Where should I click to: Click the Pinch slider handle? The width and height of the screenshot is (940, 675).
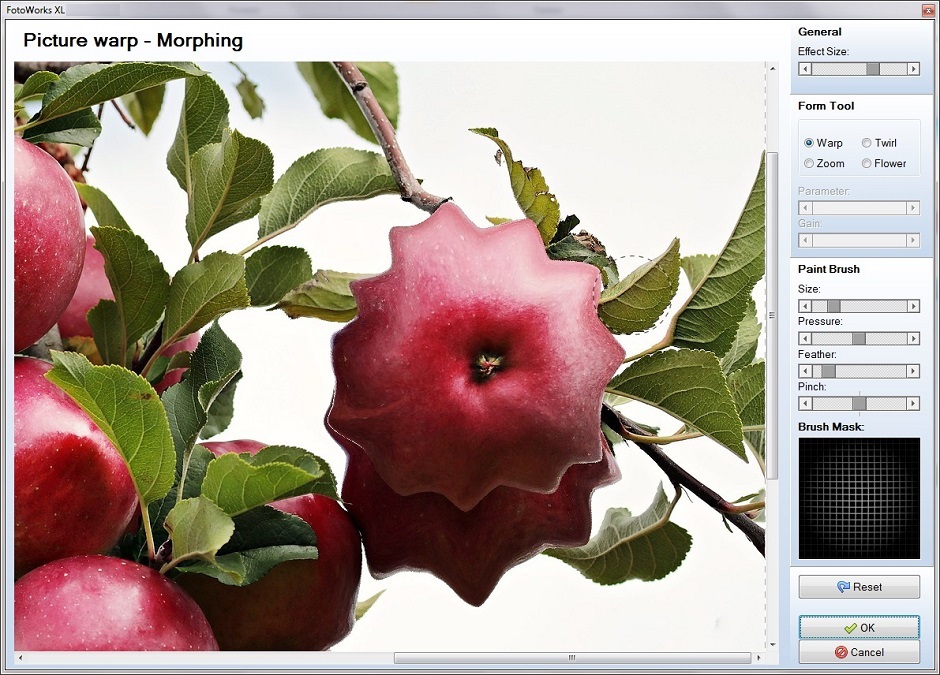[x=857, y=403]
